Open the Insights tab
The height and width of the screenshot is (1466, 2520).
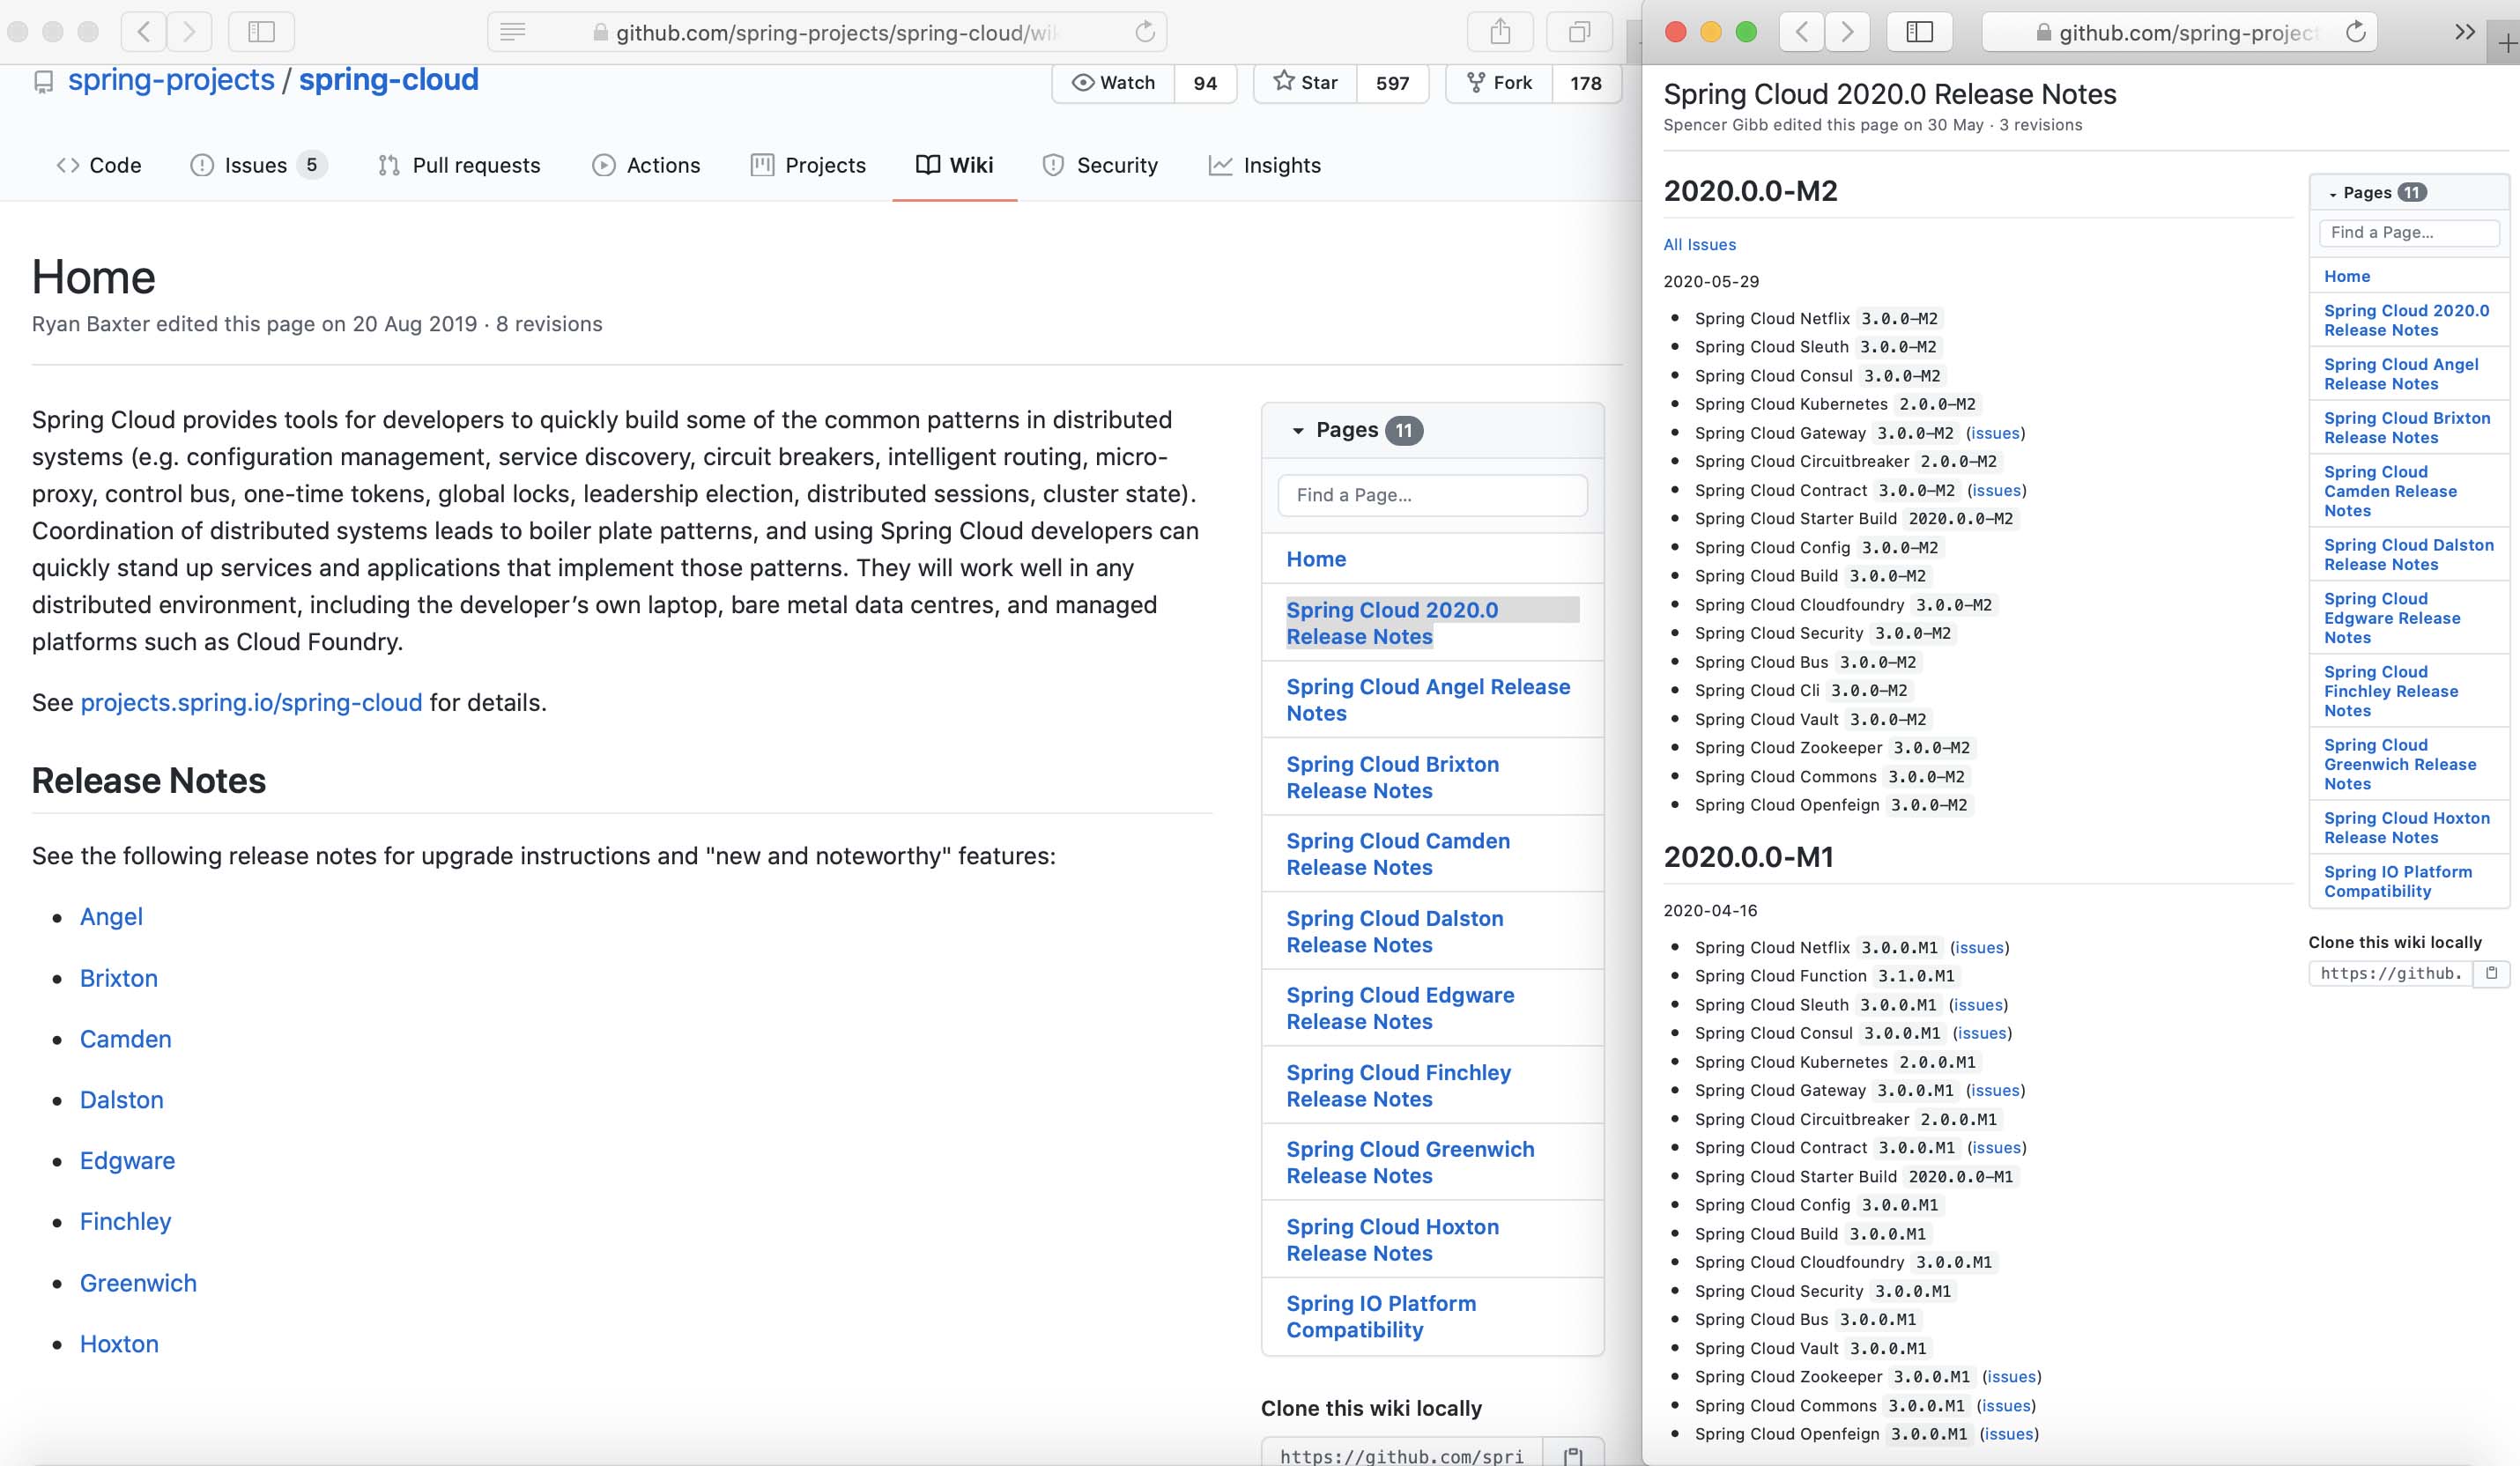pyautogui.click(x=1265, y=165)
